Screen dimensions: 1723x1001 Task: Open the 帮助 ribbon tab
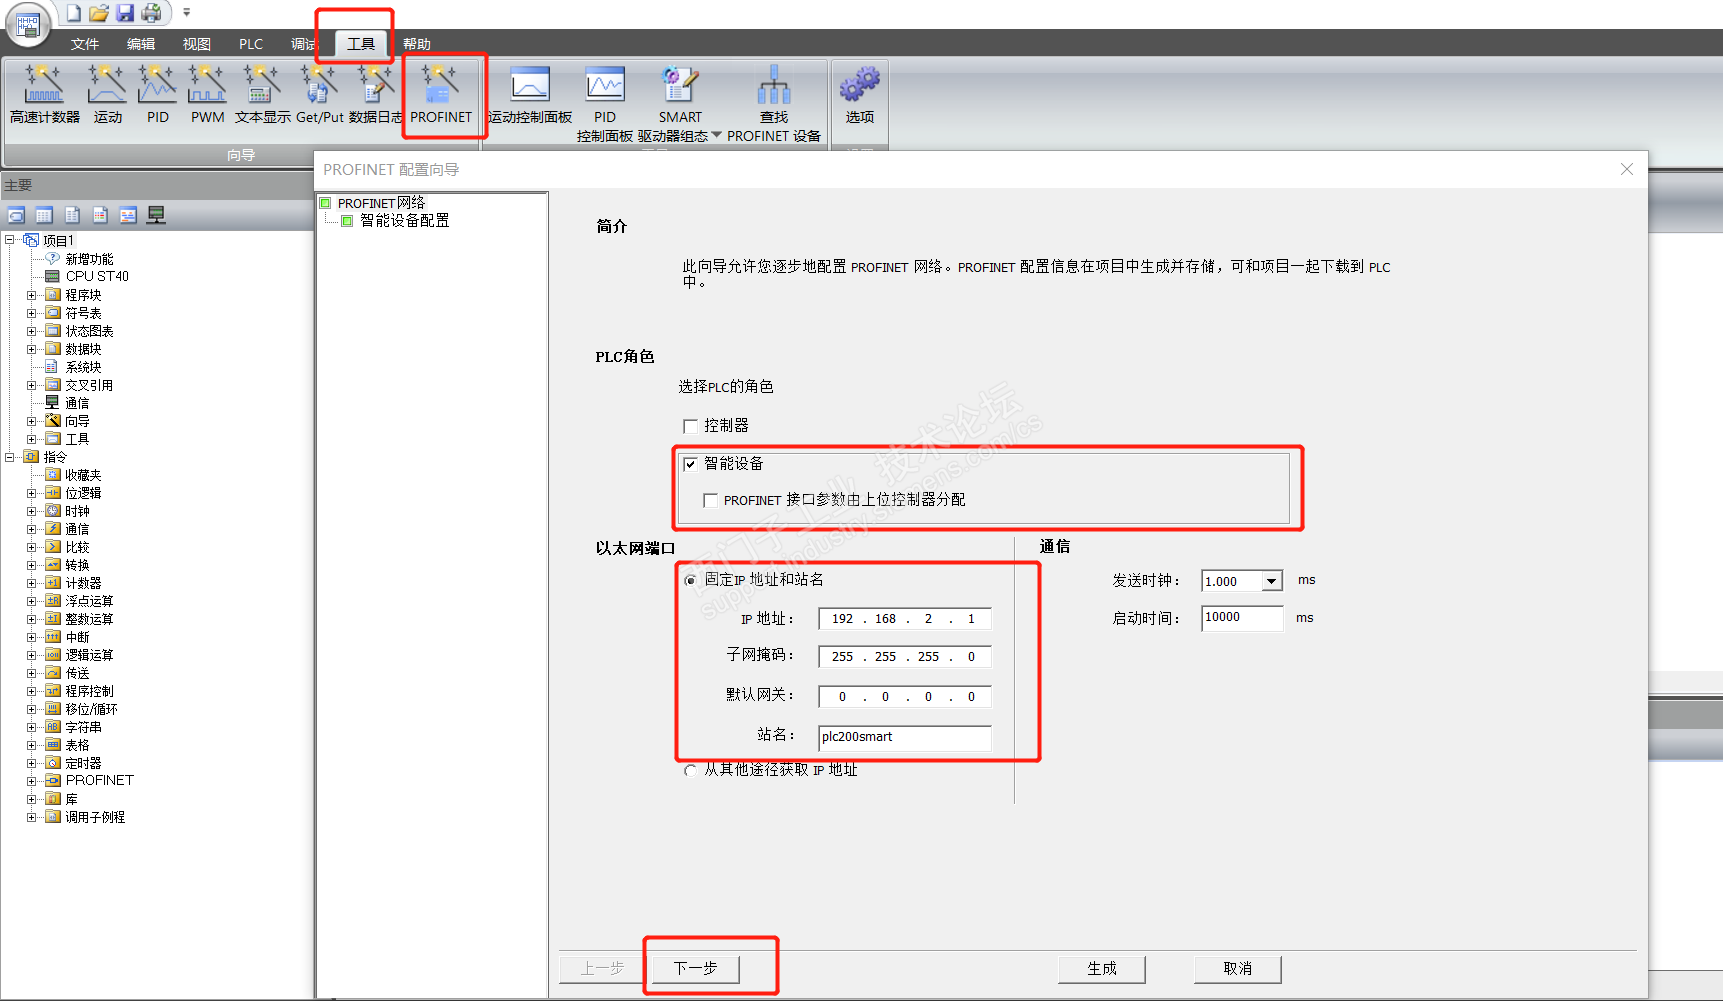tap(417, 44)
